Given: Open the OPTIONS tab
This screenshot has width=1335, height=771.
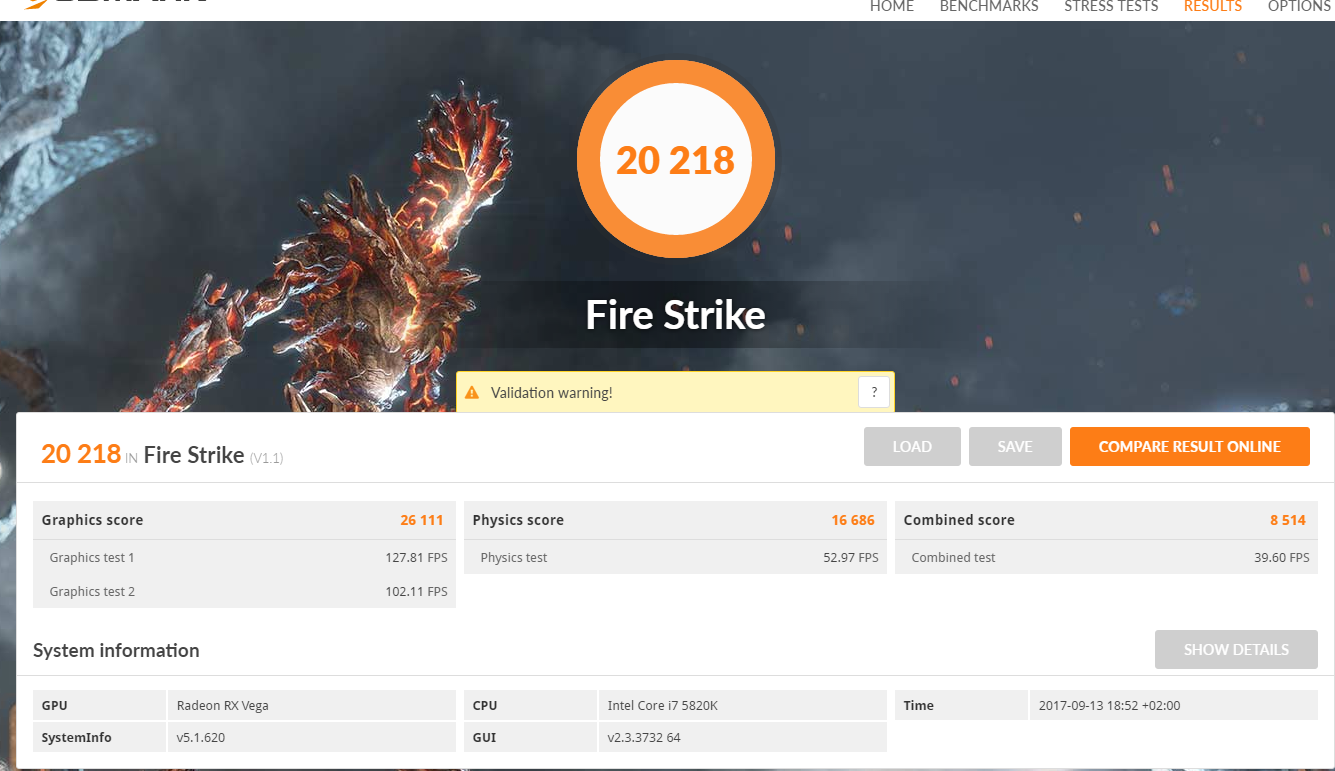Looking at the screenshot, I should [1300, 7].
